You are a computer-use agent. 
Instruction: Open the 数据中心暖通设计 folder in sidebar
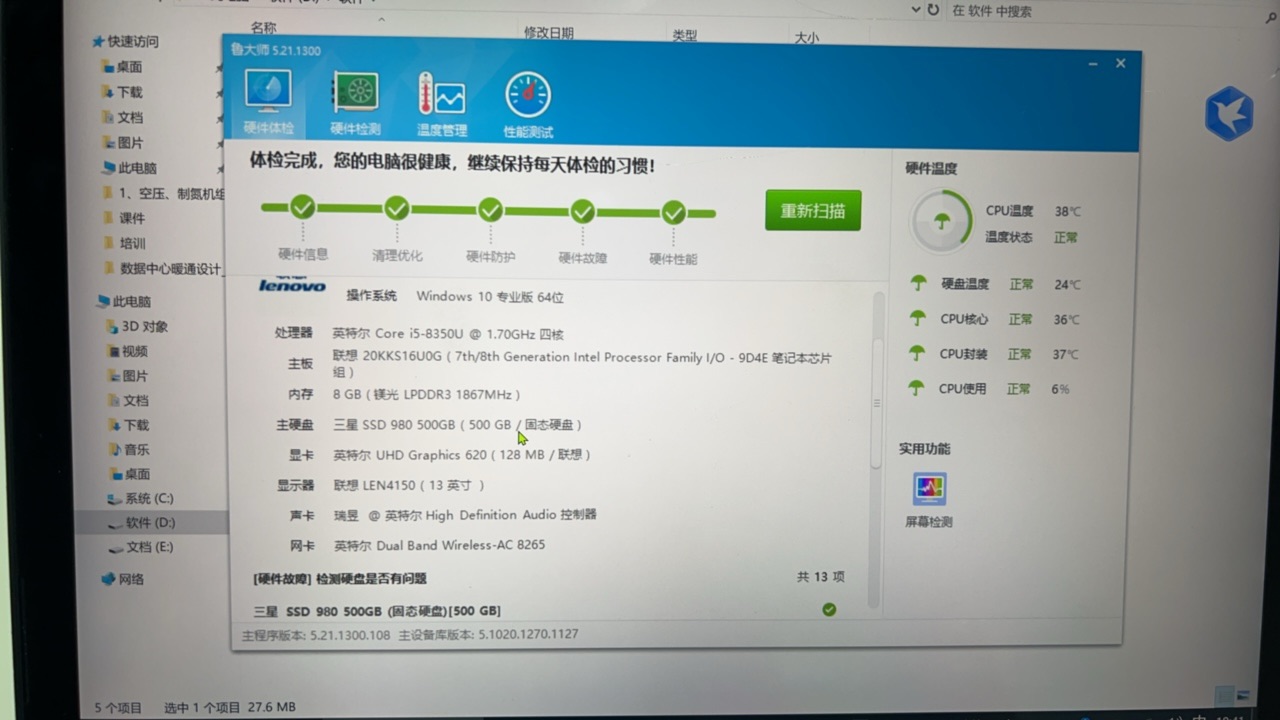pyautogui.click(x=164, y=269)
